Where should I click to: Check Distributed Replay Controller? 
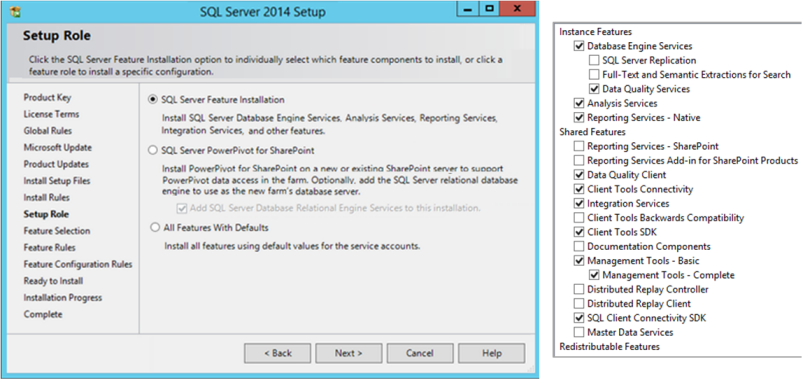click(x=579, y=290)
